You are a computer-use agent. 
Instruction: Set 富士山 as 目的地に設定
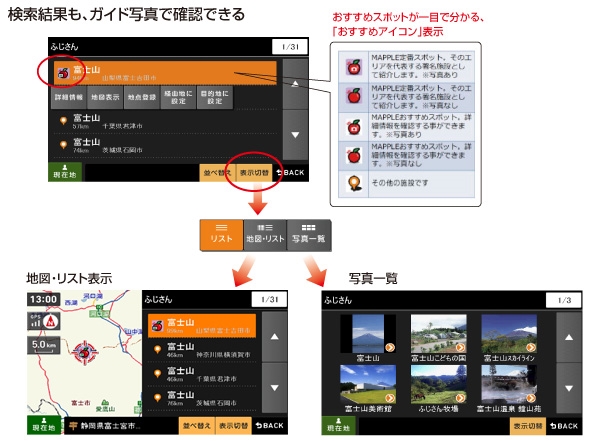pyautogui.click(x=214, y=97)
